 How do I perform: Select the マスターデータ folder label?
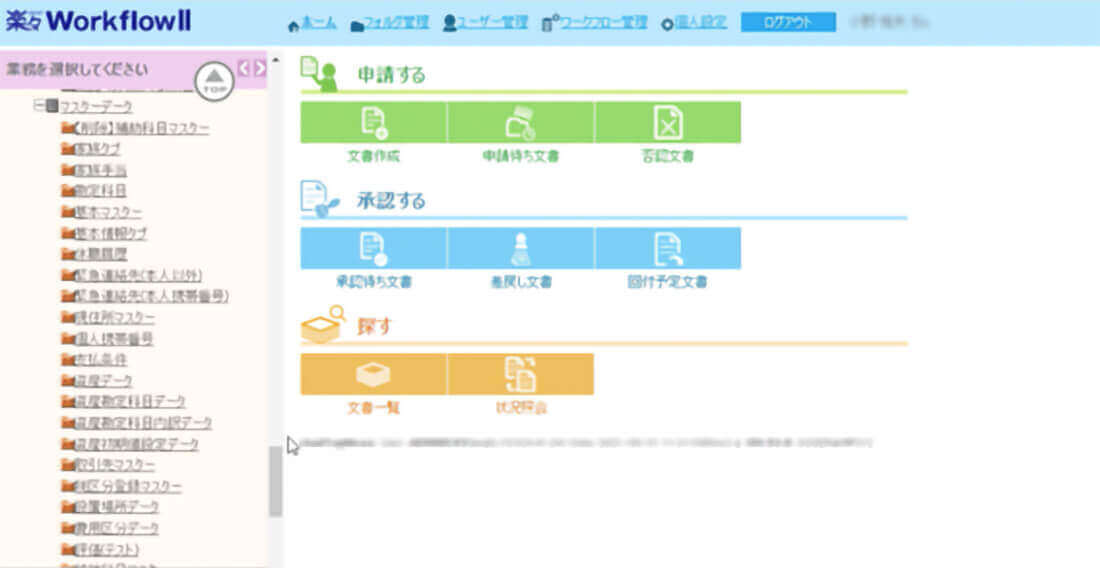tap(96, 107)
